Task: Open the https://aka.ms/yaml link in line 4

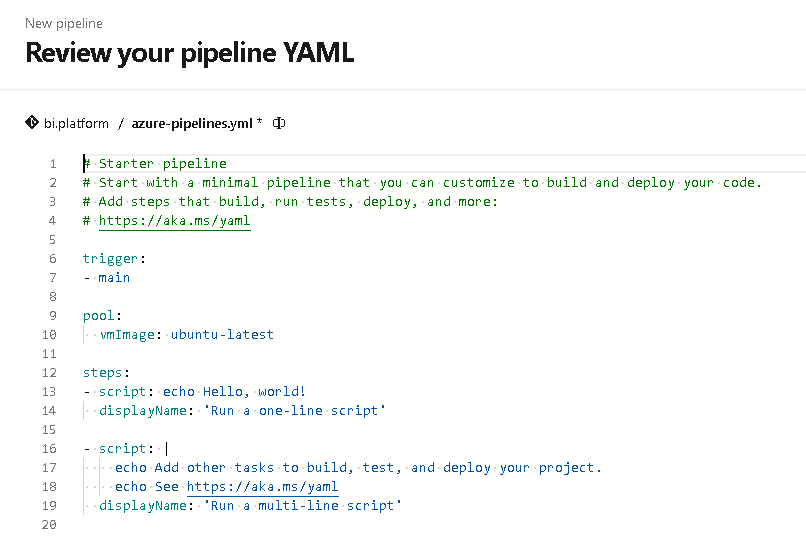Action: (174, 221)
